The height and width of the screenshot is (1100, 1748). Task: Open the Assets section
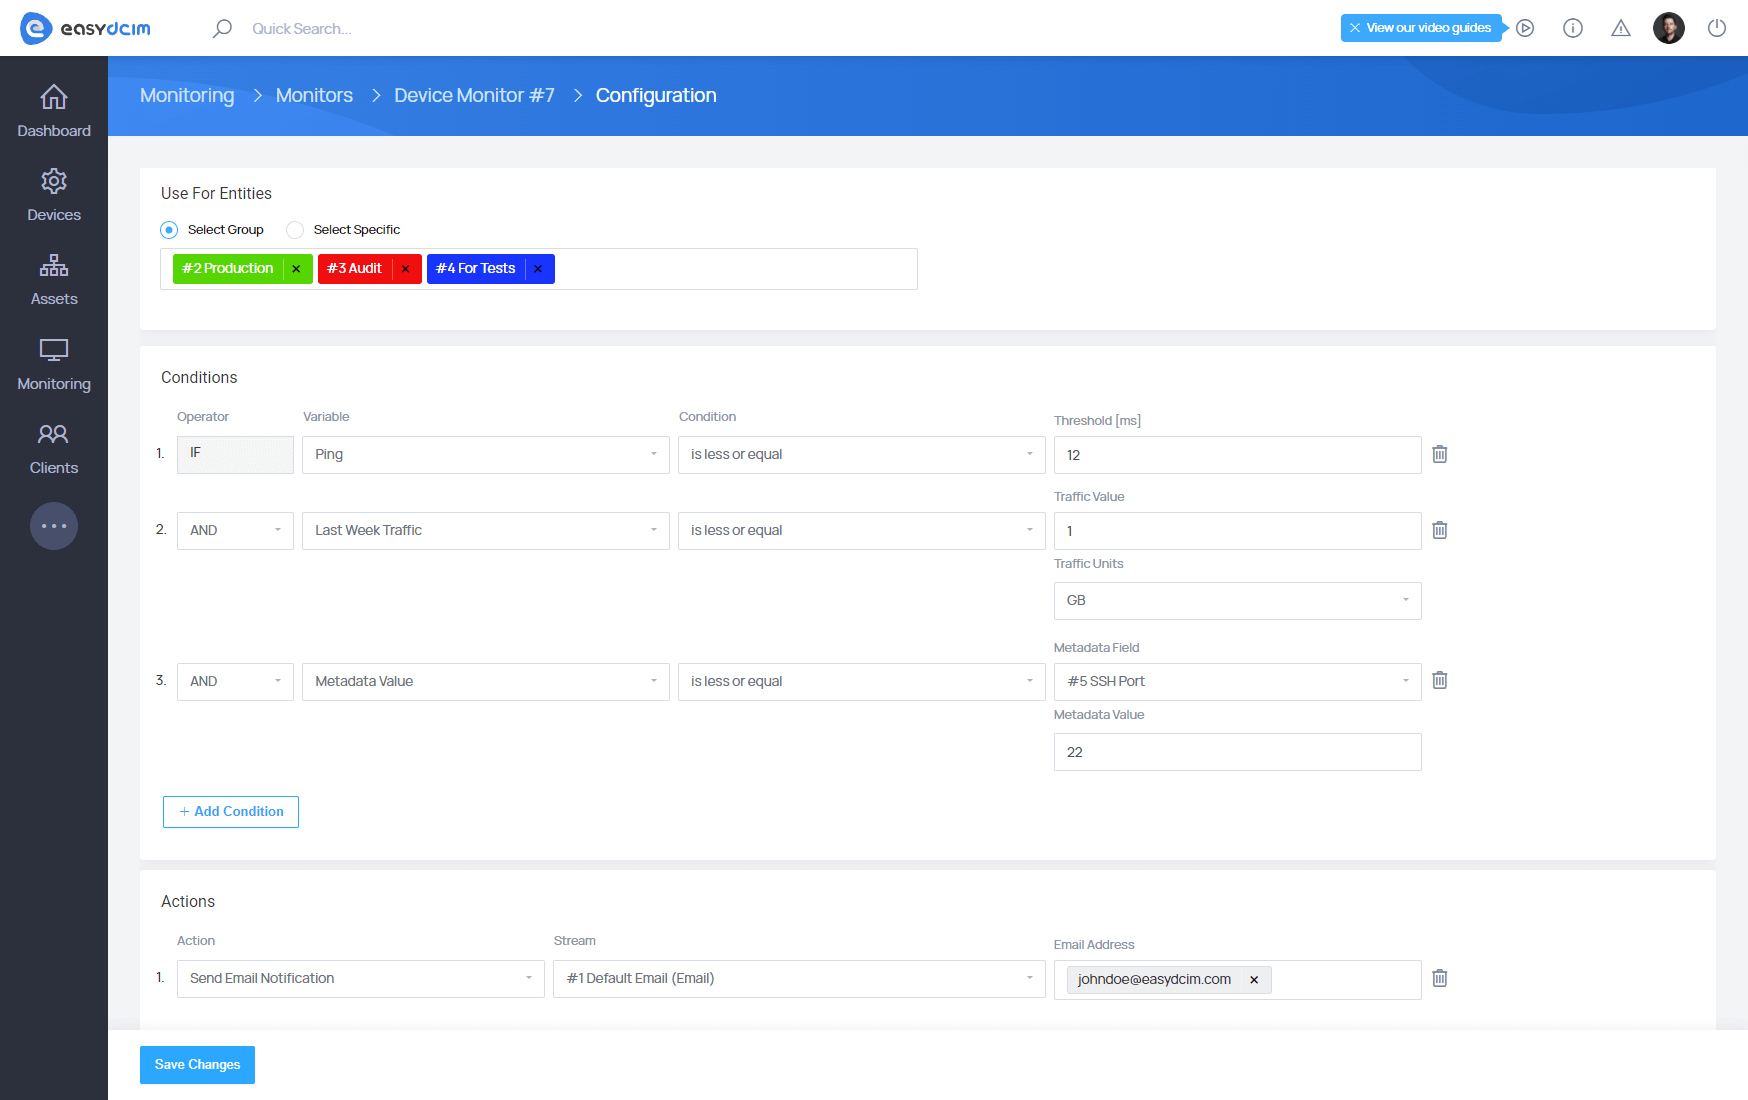pos(53,277)
